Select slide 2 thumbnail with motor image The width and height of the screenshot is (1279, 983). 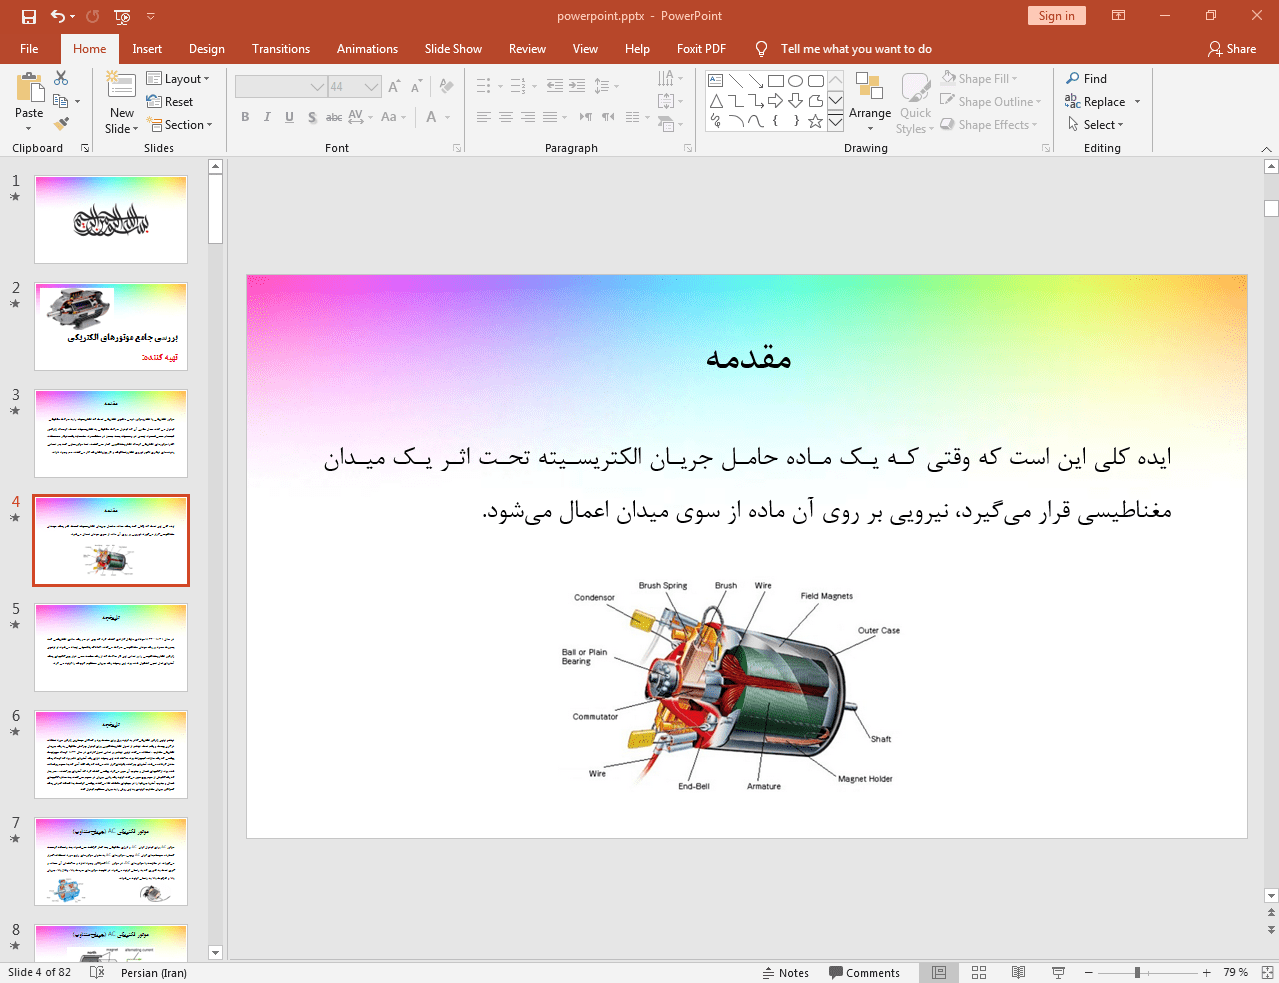[x=111, y=327]
